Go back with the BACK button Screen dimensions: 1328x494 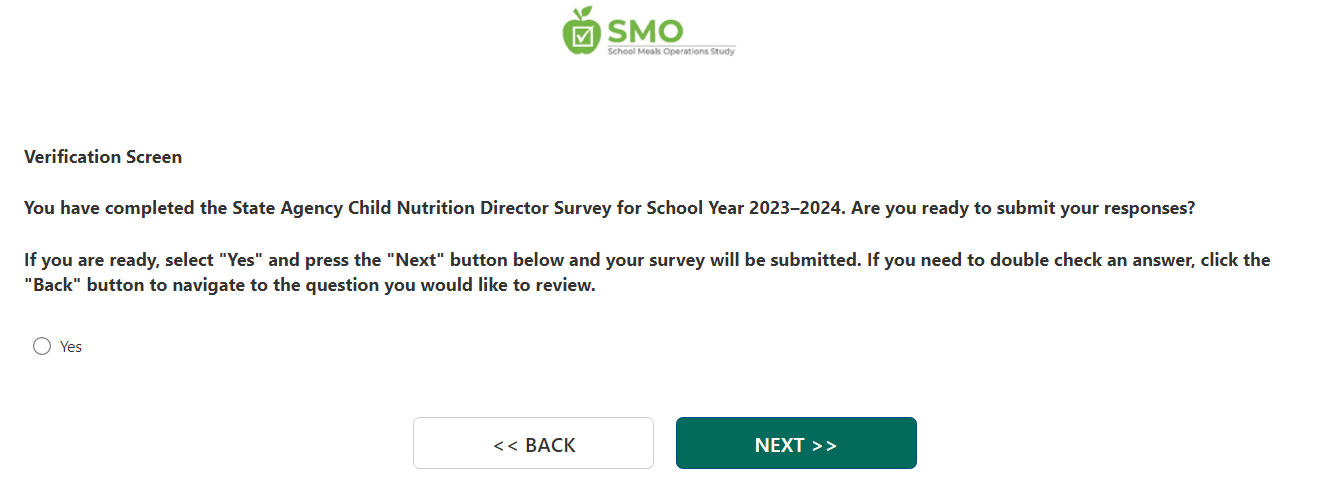click(533, 443)
